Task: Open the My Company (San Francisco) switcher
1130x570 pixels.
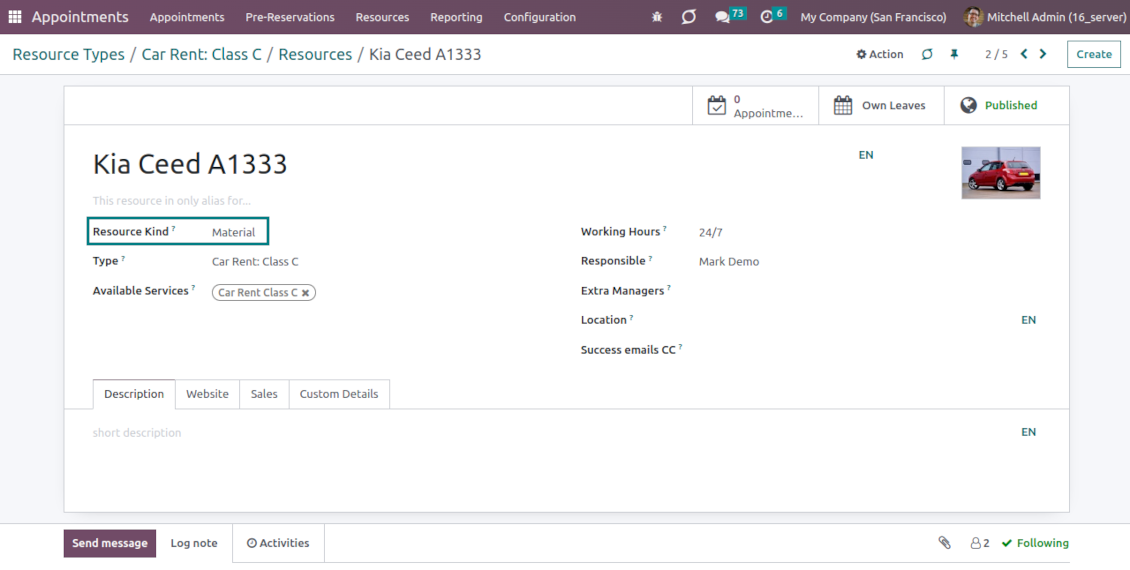Action: click(x=873, y=17)
